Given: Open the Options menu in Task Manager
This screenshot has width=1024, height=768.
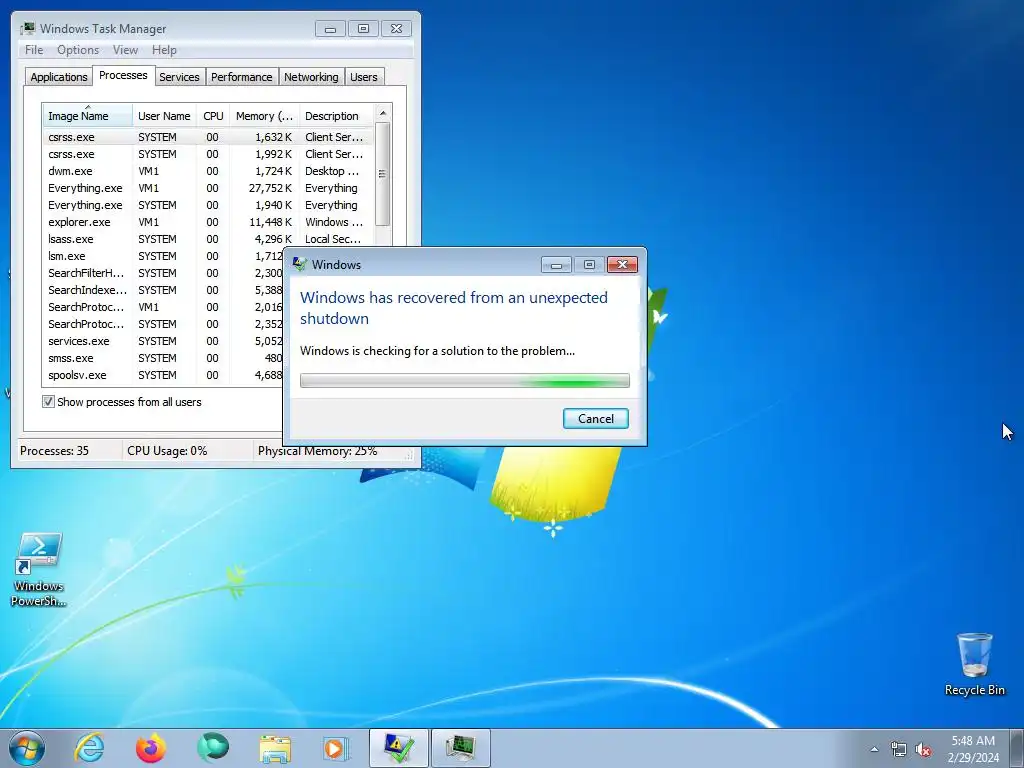Looking at the screenshot, I should [x=78, y=50].
